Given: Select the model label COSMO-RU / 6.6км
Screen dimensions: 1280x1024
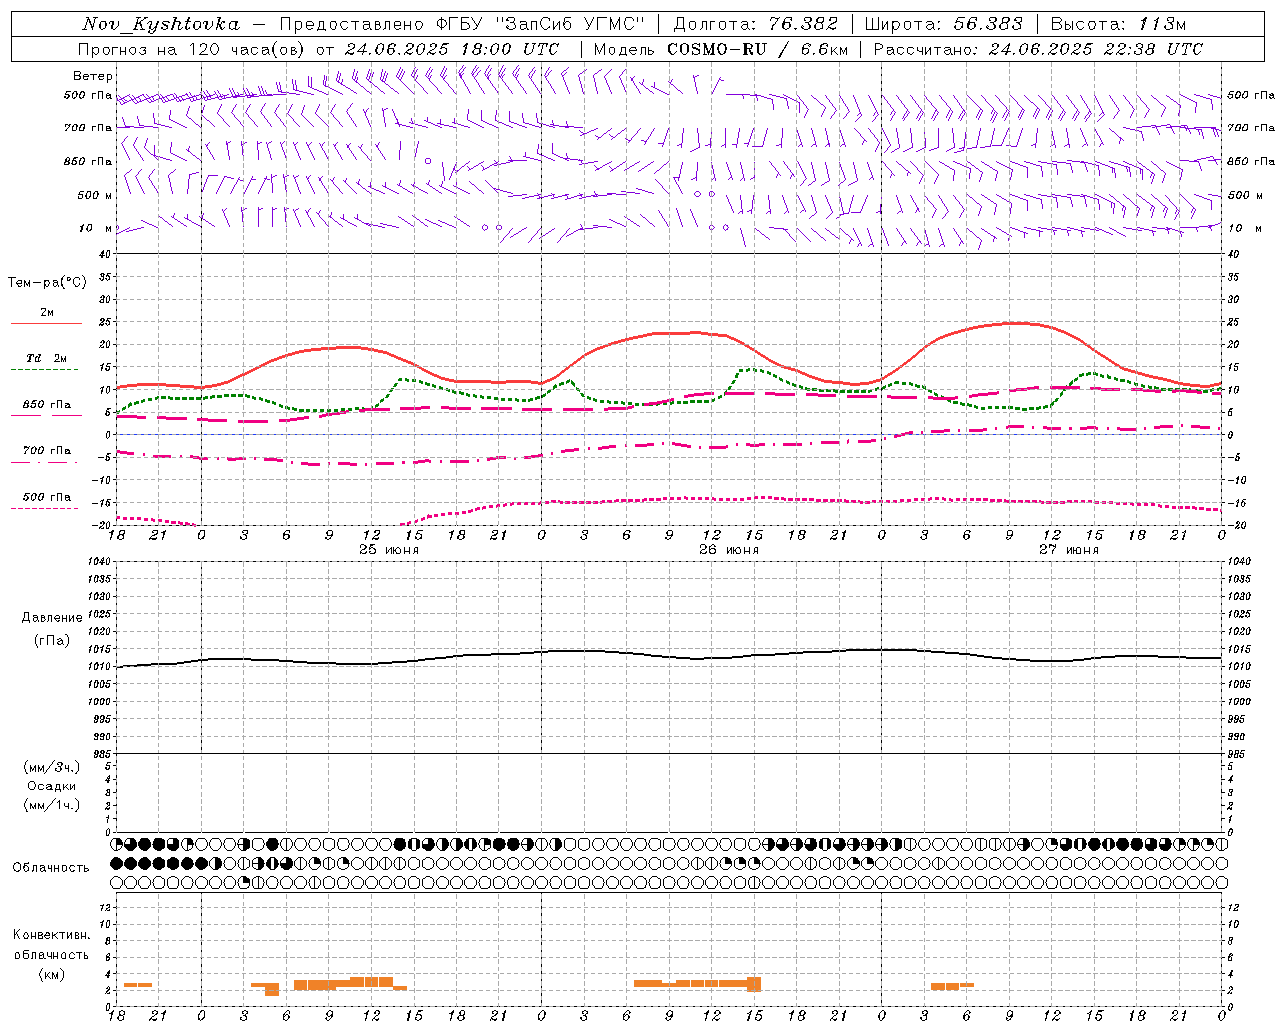Looking at the screenshot, I should (x=757, y=49).
